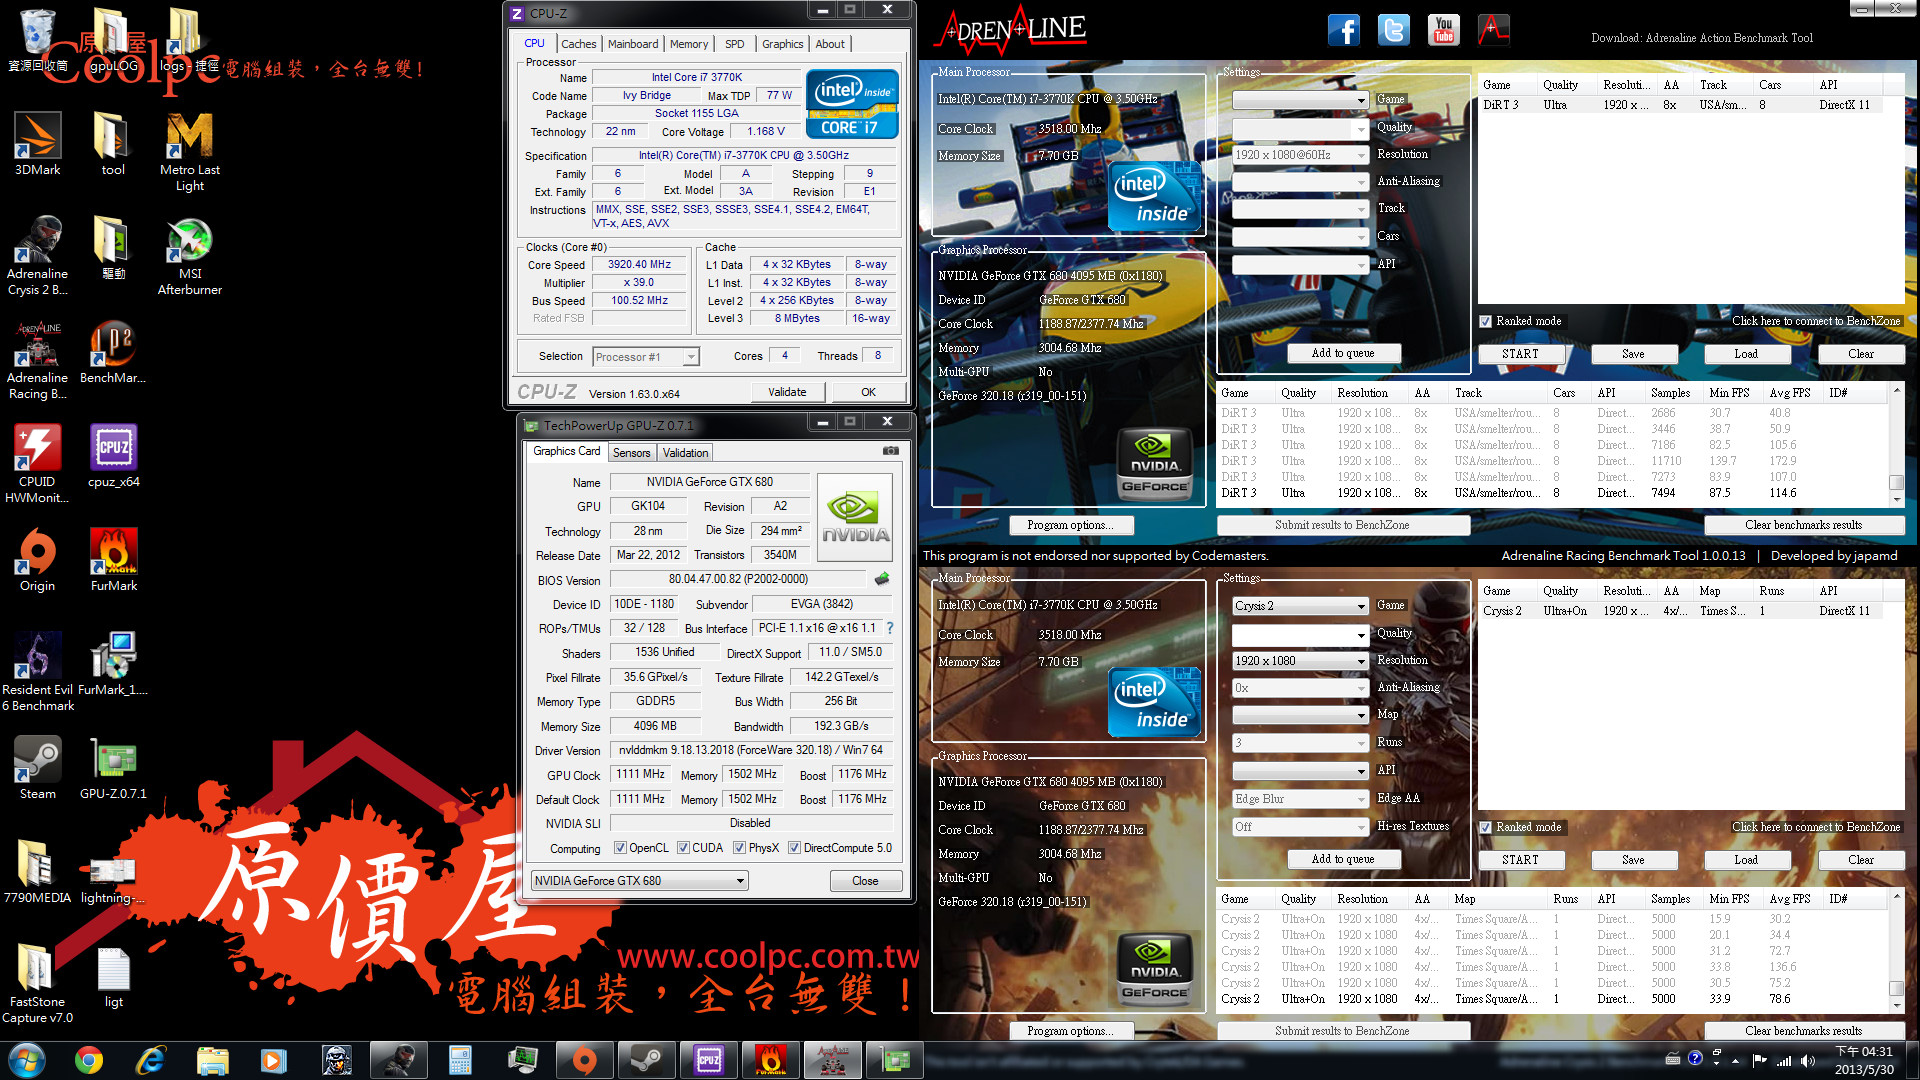The height and width of the screenshot is (1080, 1920).
Task: Click the Facebook icon in Adrenaline header
Action: click(1343, 31)
